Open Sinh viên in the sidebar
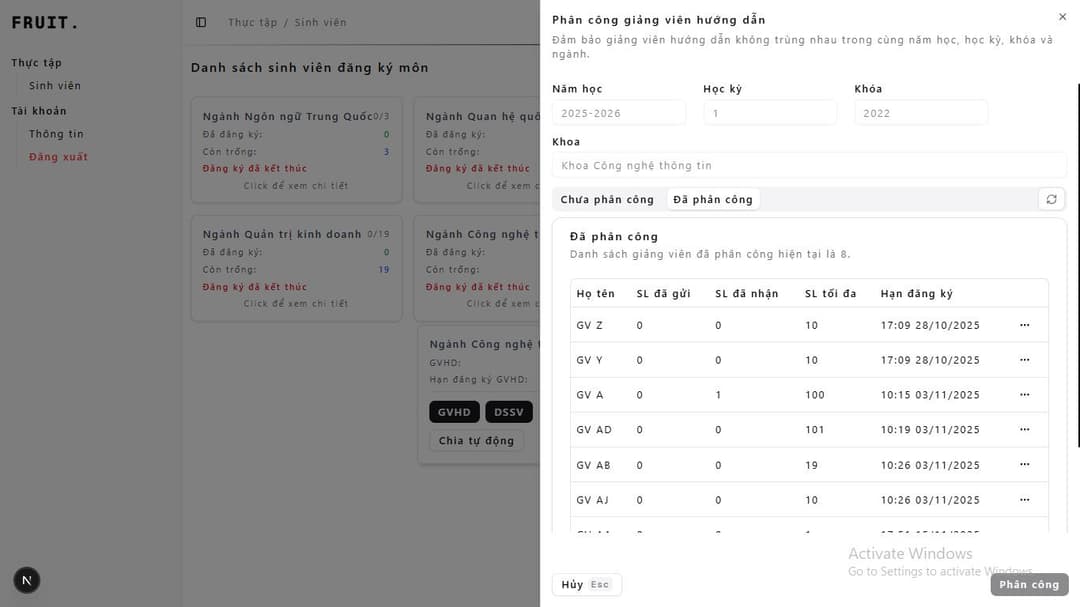 point(55,86)
